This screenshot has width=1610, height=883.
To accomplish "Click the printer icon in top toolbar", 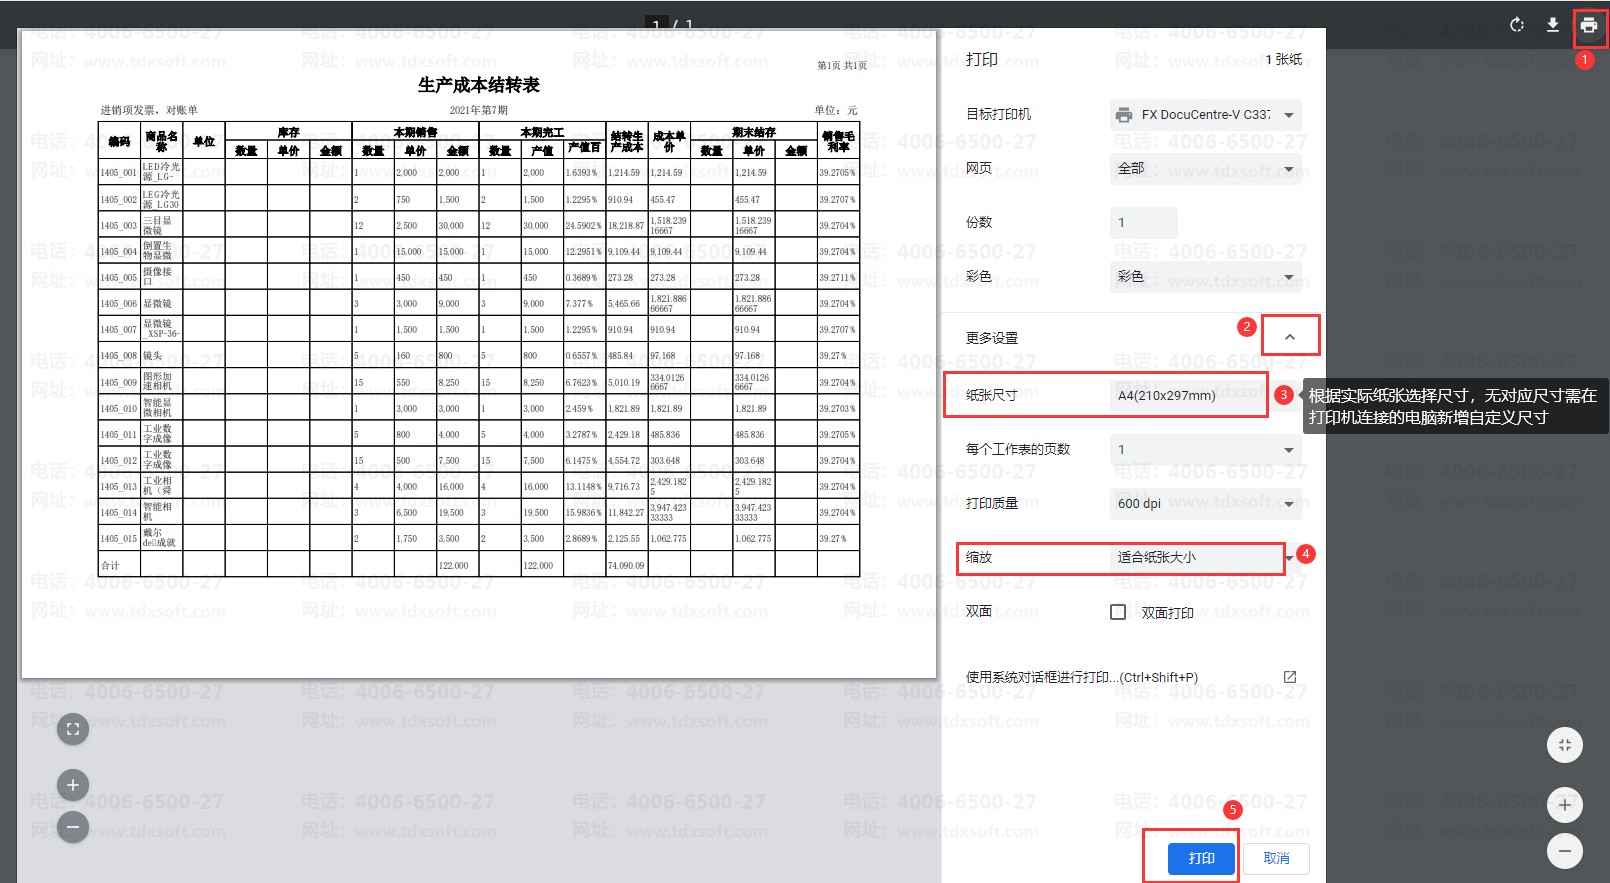I will tap(1588, 25).
